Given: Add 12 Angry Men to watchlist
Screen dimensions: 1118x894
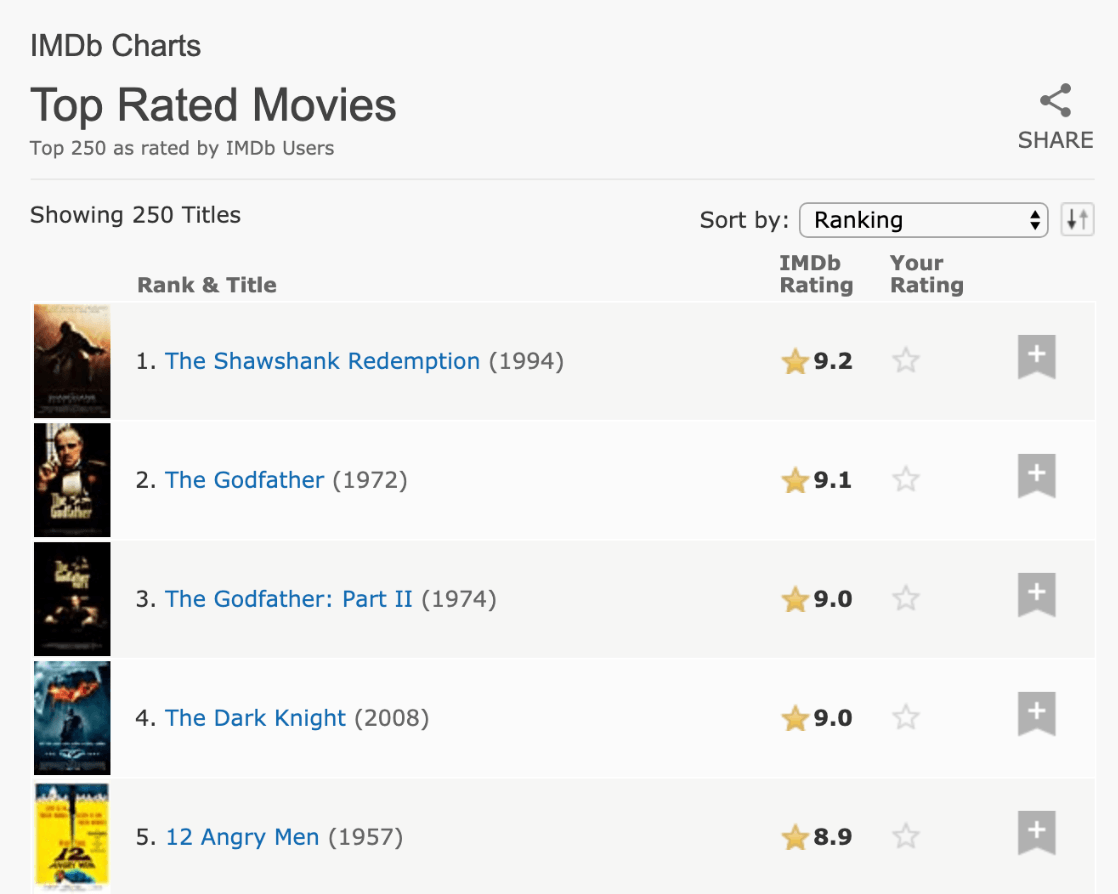Looking at the screenshot, I should click(x=1037, y=832).
